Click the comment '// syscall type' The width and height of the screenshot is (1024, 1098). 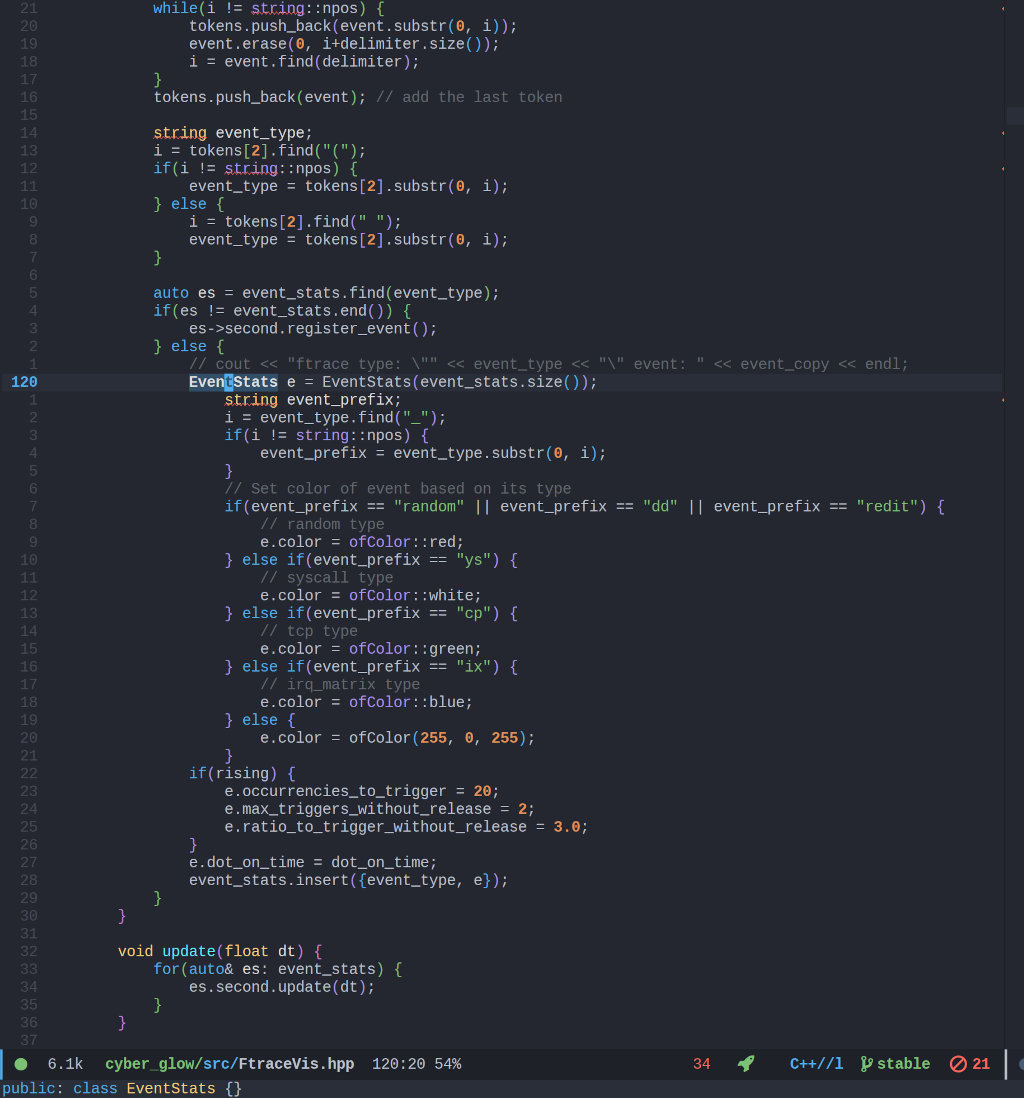pos(326,578)
